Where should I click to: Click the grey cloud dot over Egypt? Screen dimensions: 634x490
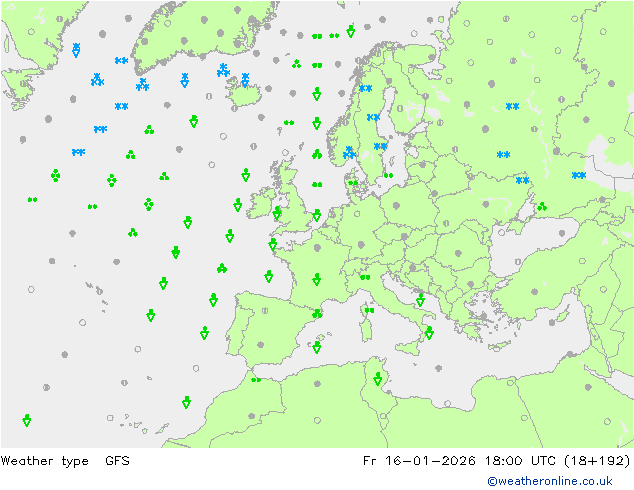[x=588, y=387]
